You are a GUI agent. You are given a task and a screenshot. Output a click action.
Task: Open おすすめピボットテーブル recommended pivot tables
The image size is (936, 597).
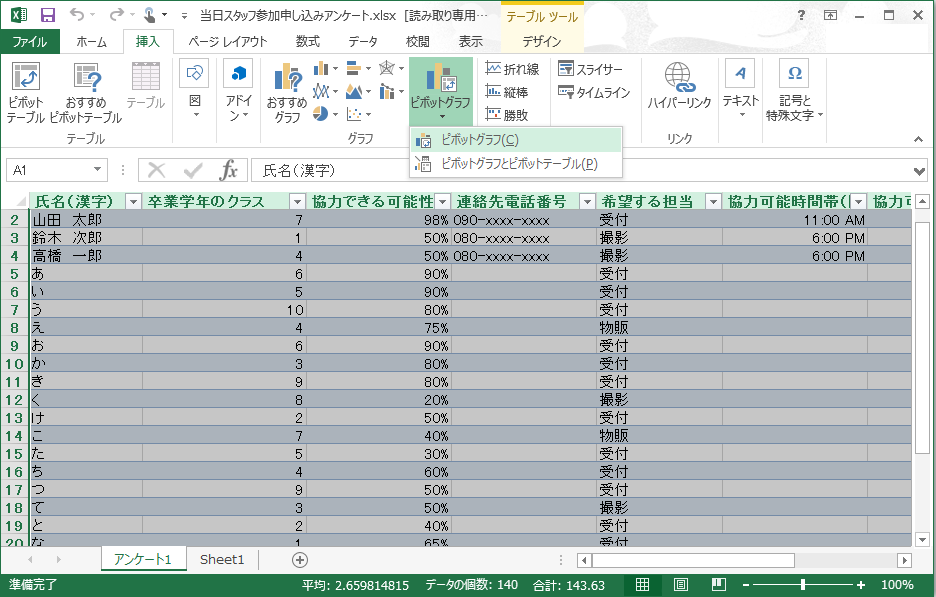(86, 94)
